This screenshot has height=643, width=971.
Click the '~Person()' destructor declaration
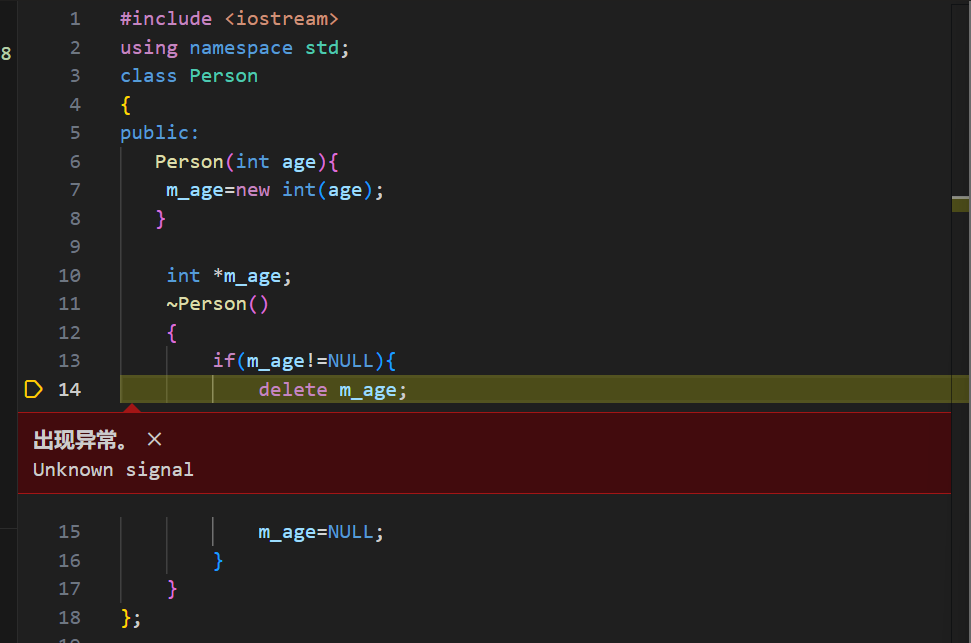point(217,304)
